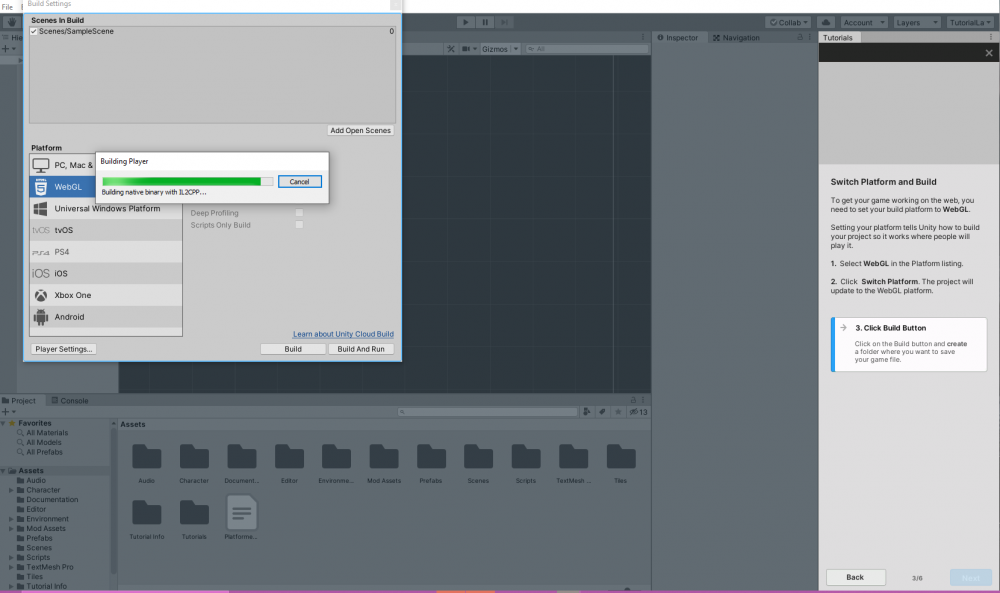Viewport: 1000px width, 593px height.
Task: Open the Audio folder thumbnail in Assets
Action: click(147, 457)
